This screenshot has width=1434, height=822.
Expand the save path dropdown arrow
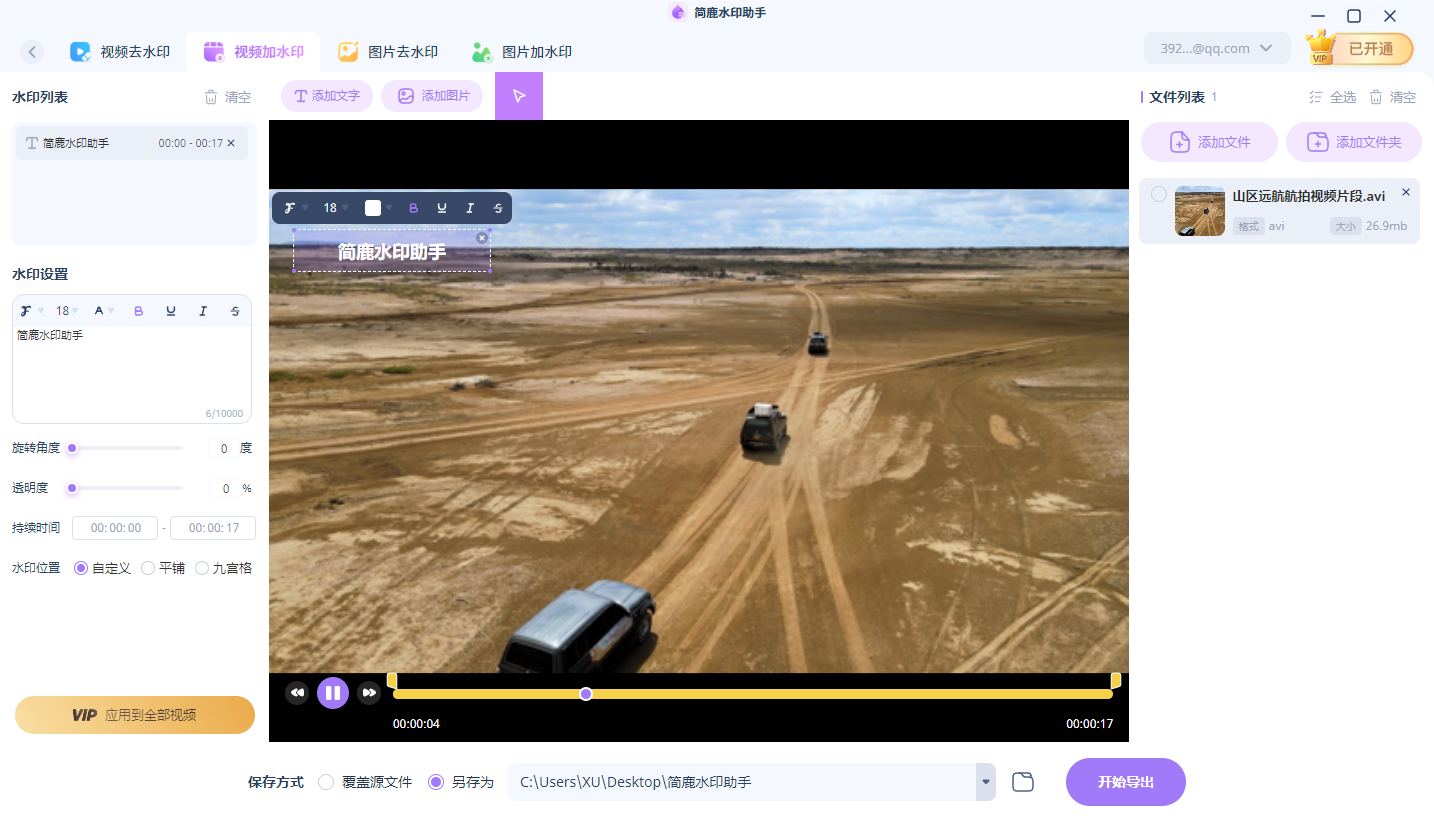(986, 782)
